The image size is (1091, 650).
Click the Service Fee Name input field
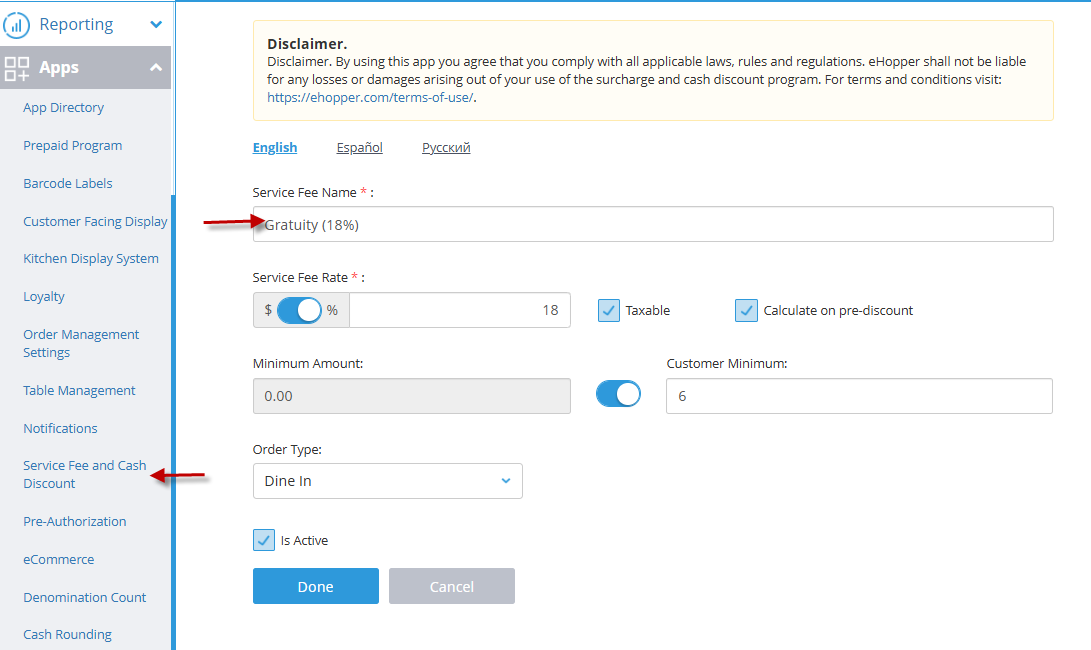tap(653, 225)
